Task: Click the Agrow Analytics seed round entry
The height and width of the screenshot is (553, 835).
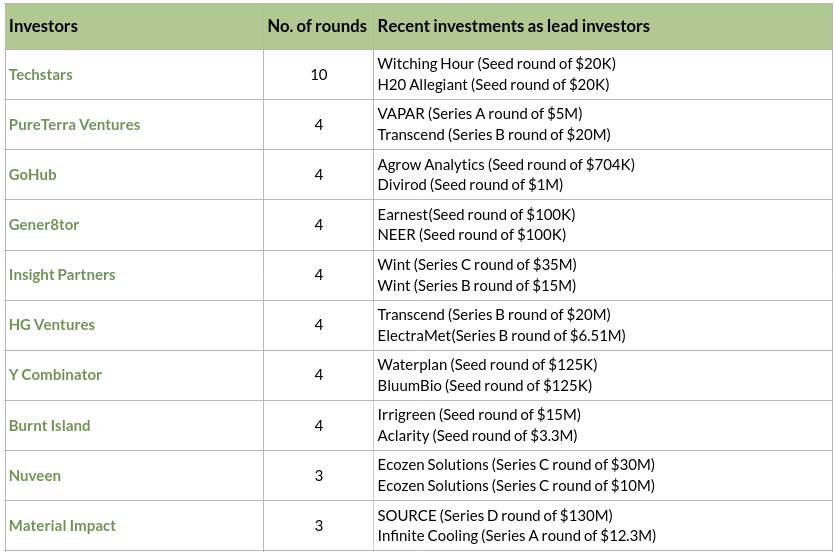Action: point(506,164)
